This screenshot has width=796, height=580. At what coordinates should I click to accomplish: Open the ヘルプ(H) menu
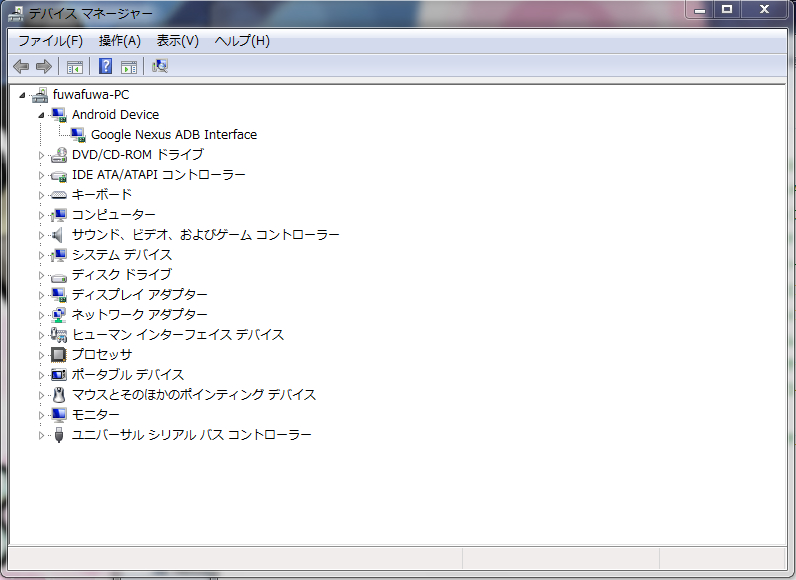coord(242,41)
